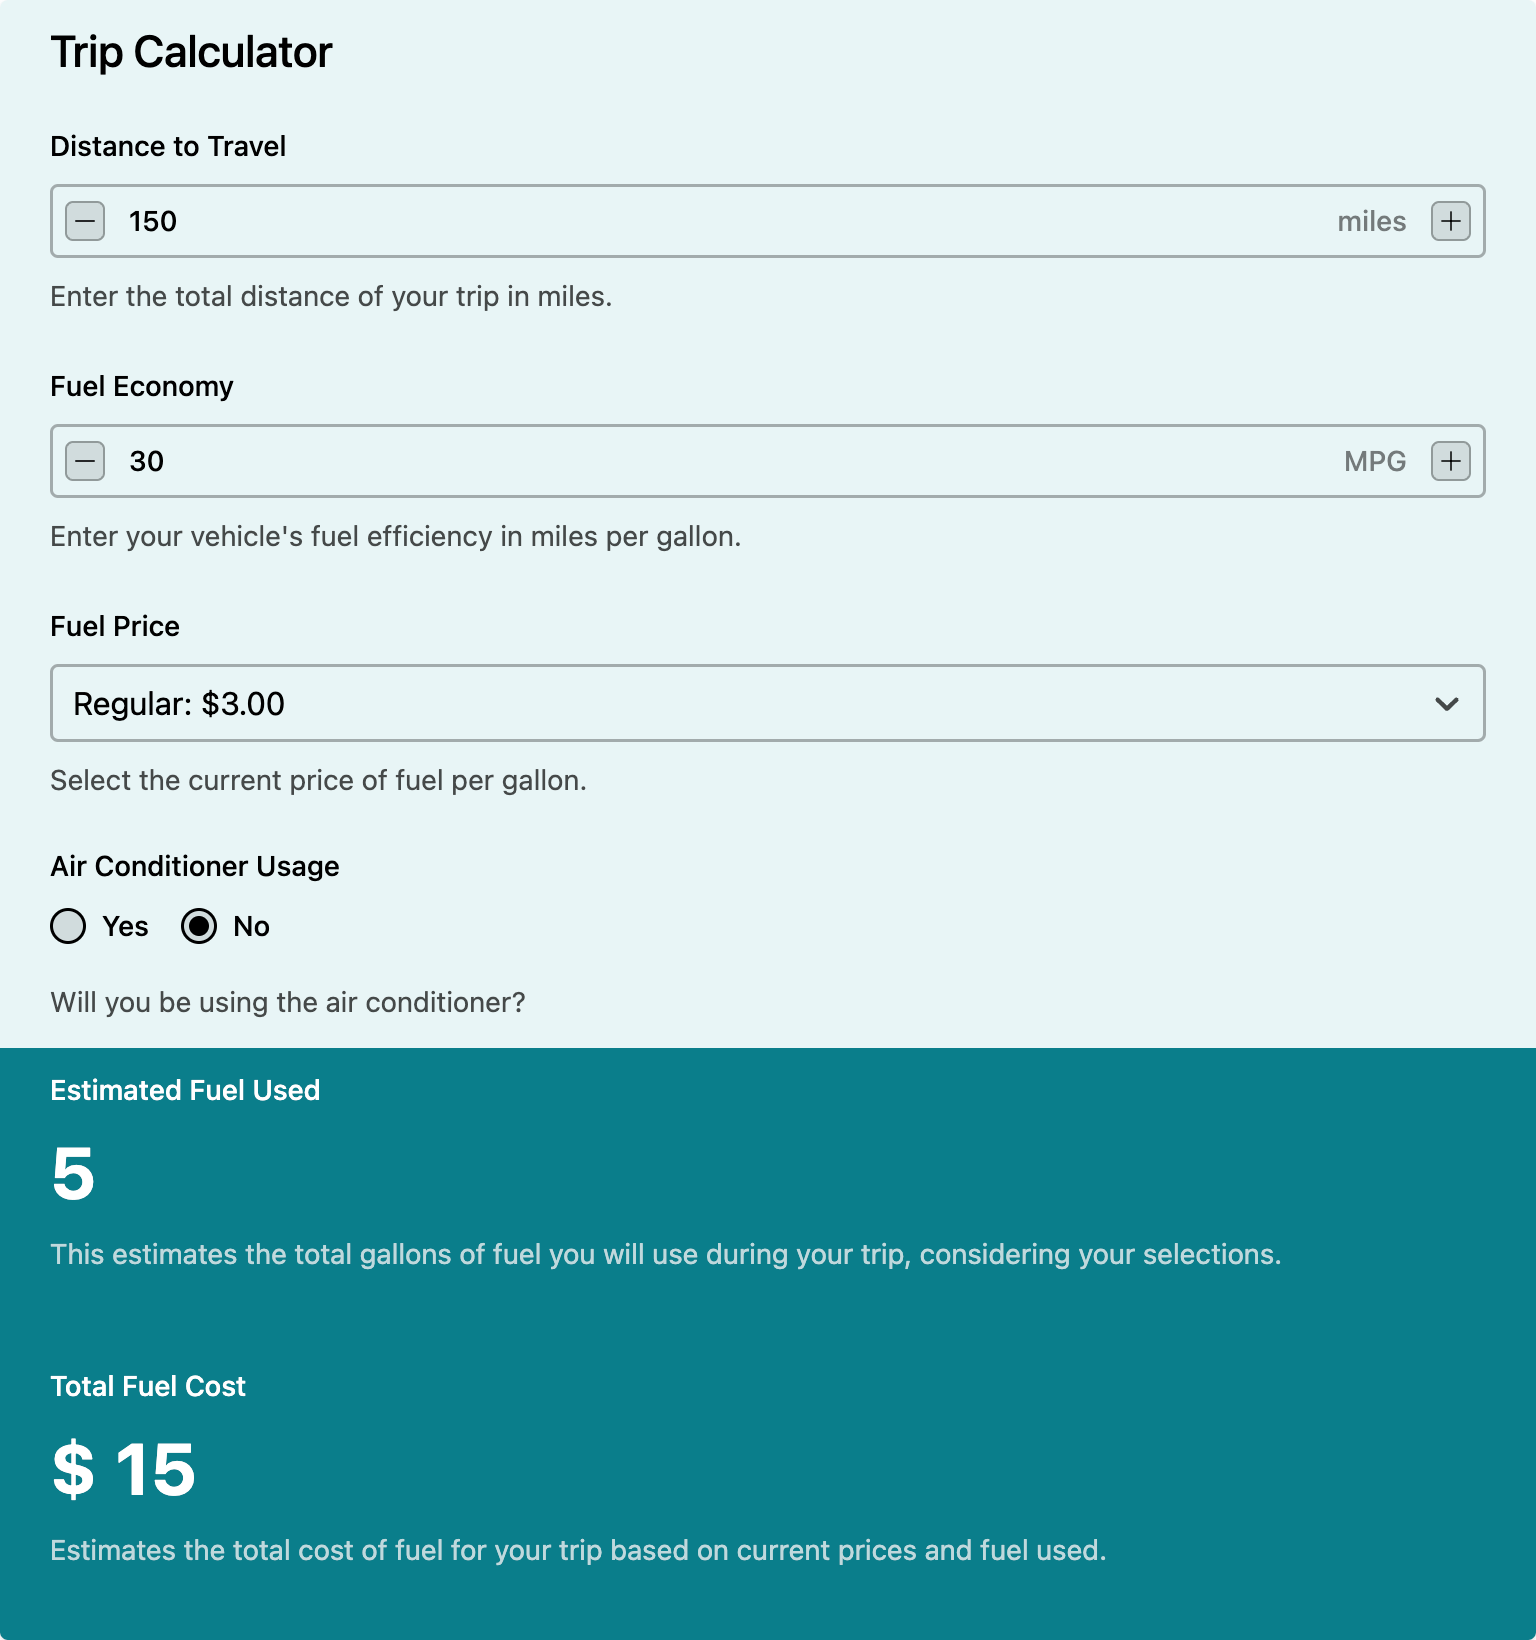This screenshot has height=1640, width=1536.
Task: Increase the trip distance using the plus icon
Action: [1451, 221]
